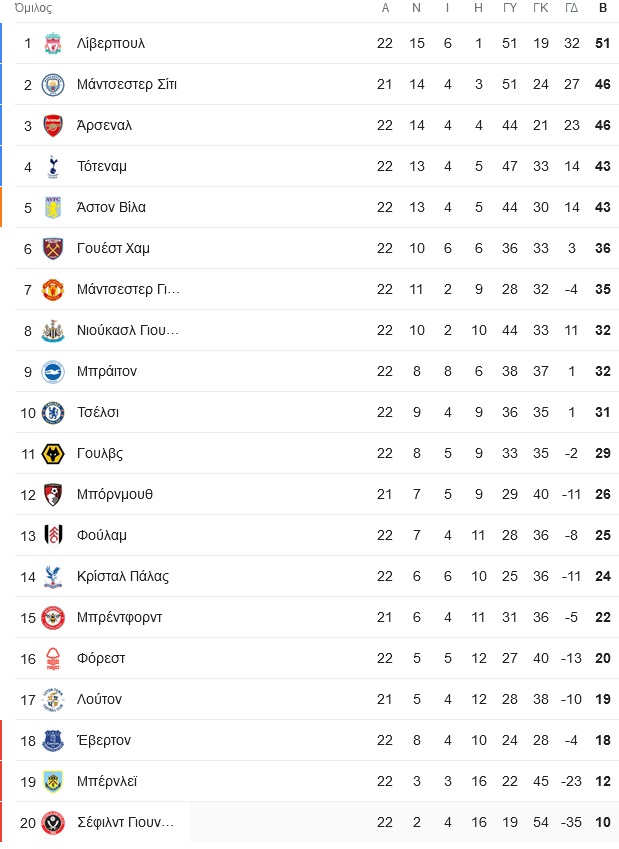Open the Μπράιτον team name

coord(107,371)
